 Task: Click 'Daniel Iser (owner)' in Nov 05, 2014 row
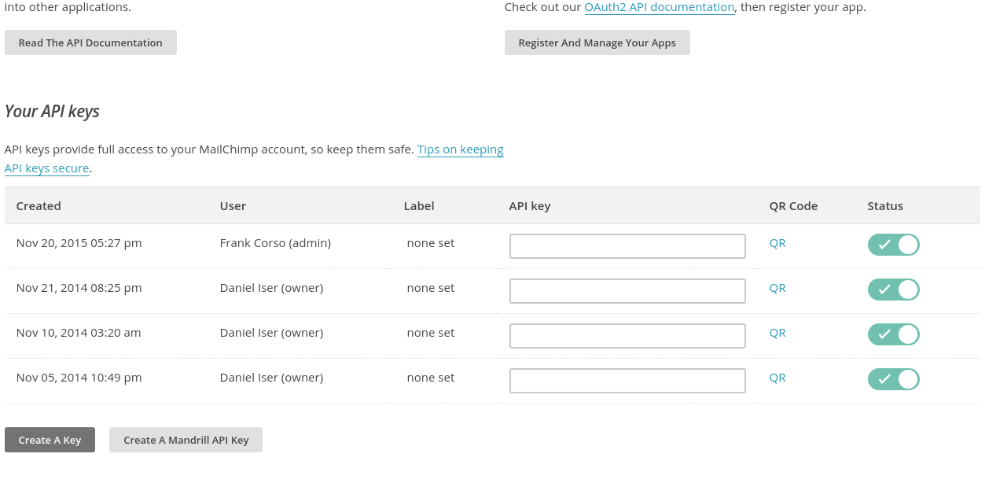click(272, 377)
